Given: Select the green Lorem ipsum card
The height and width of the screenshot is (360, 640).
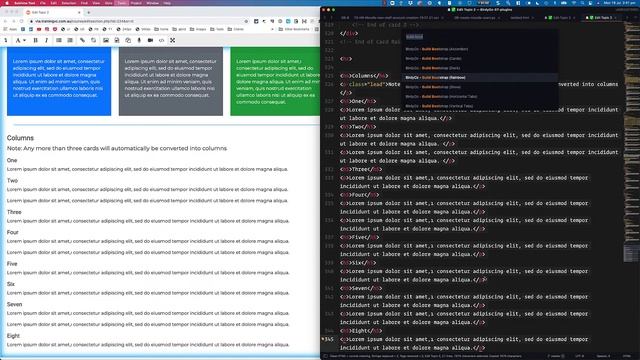Looking at the screenshot, I should coord(275,81).
